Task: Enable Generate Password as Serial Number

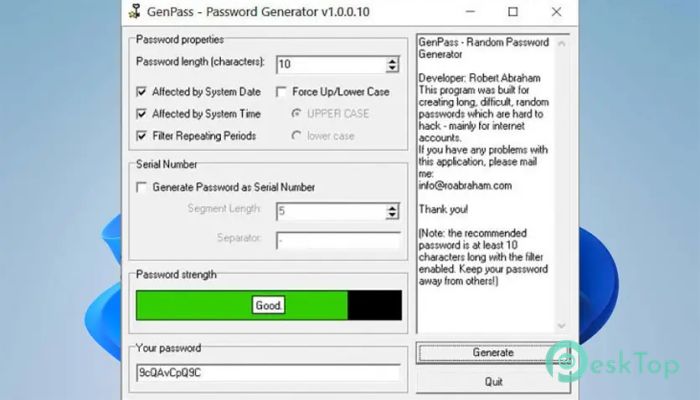Action: (x=142, y=187)
